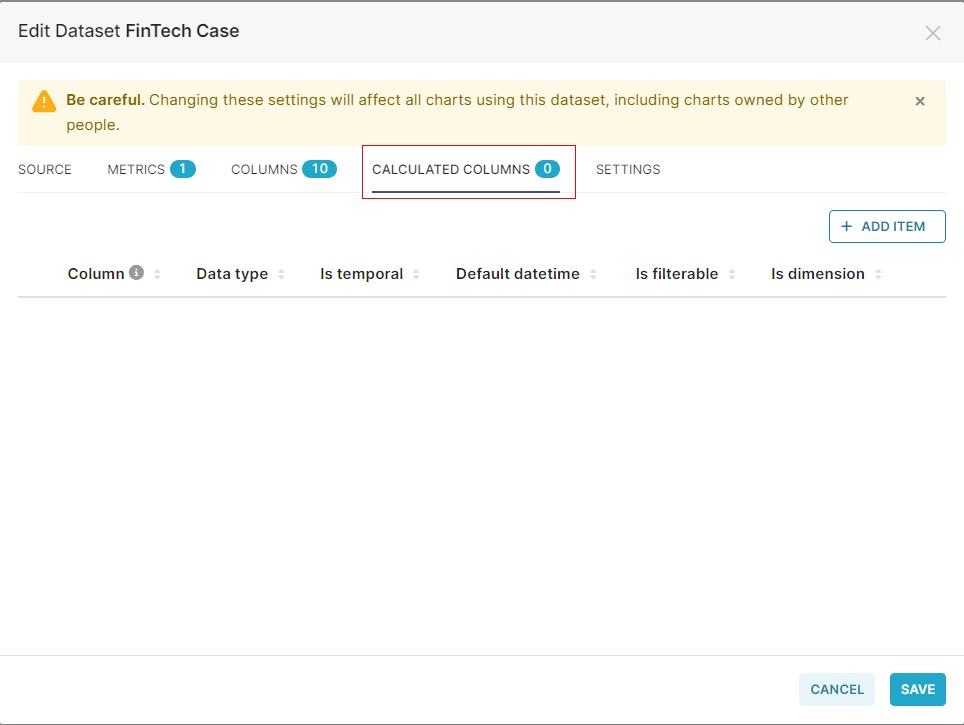Sort by Is temporal sort arrows

[x=416, y=274]
